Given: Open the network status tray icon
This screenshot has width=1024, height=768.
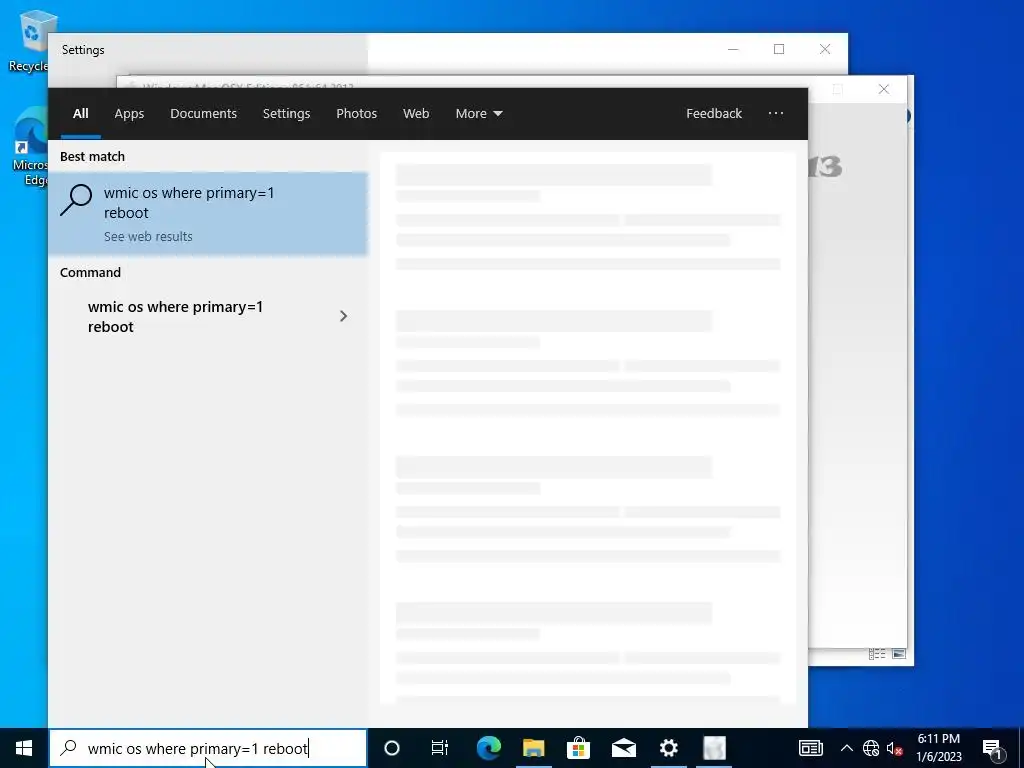Looking at the screenshot, I should pos(871,748).
